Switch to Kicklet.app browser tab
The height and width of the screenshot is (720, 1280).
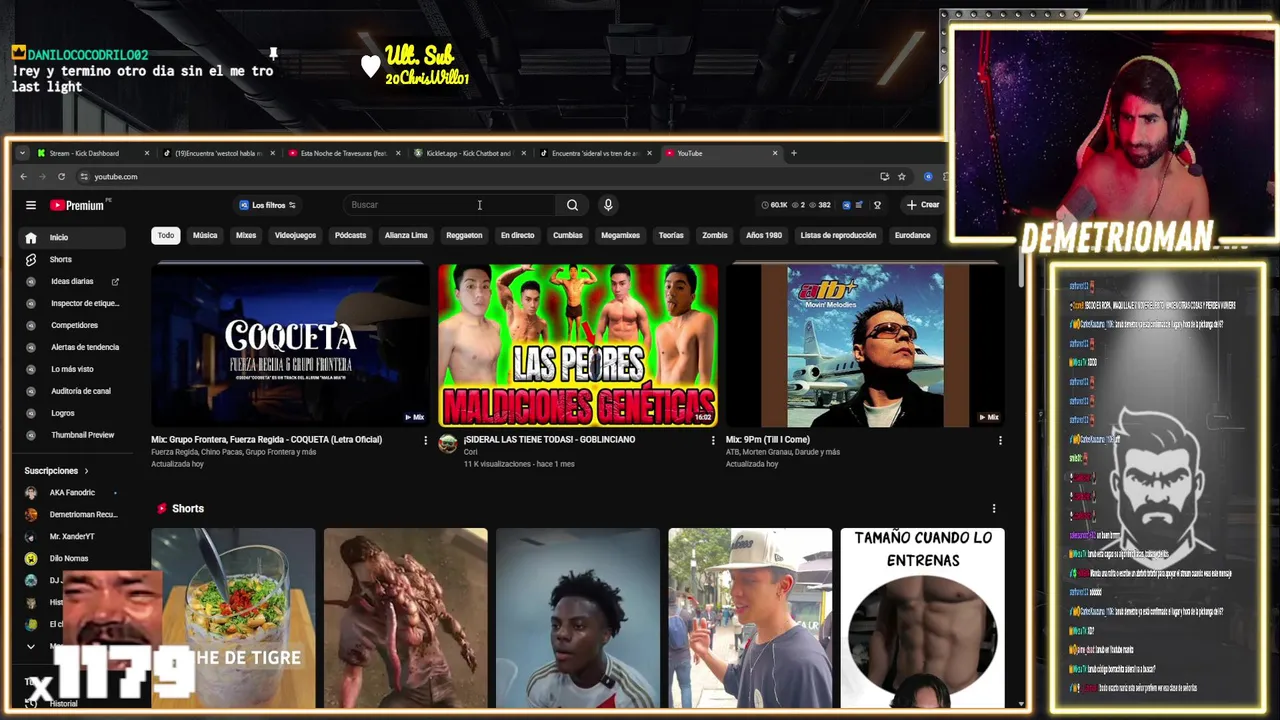point(468,153)
